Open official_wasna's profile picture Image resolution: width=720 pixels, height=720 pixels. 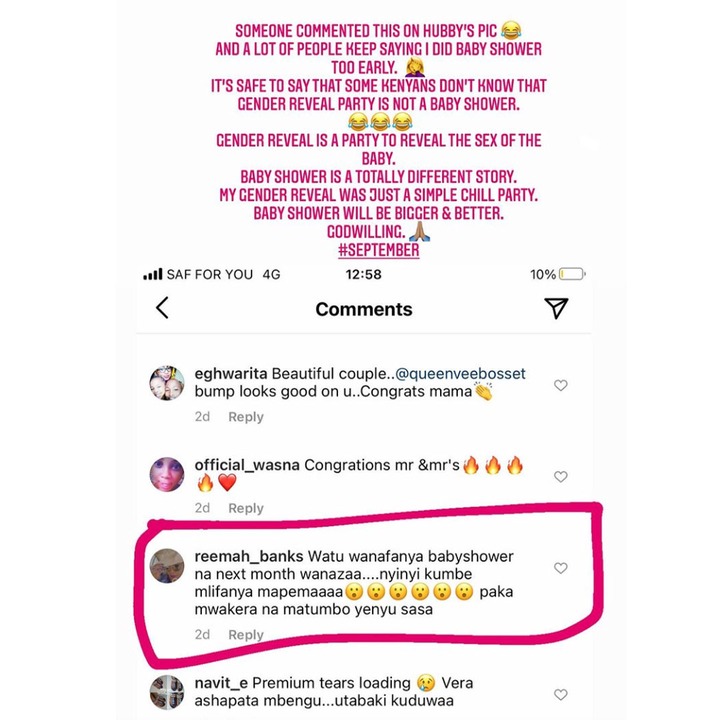167,474
